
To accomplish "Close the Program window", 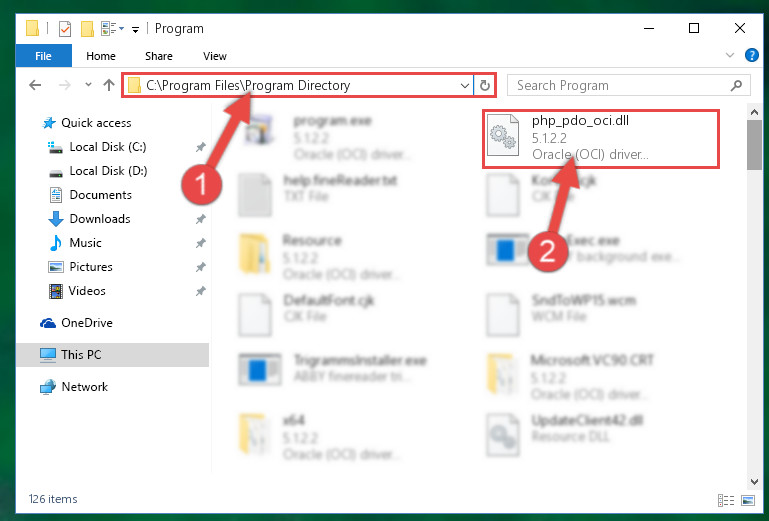I will click(x=740, y=28).
